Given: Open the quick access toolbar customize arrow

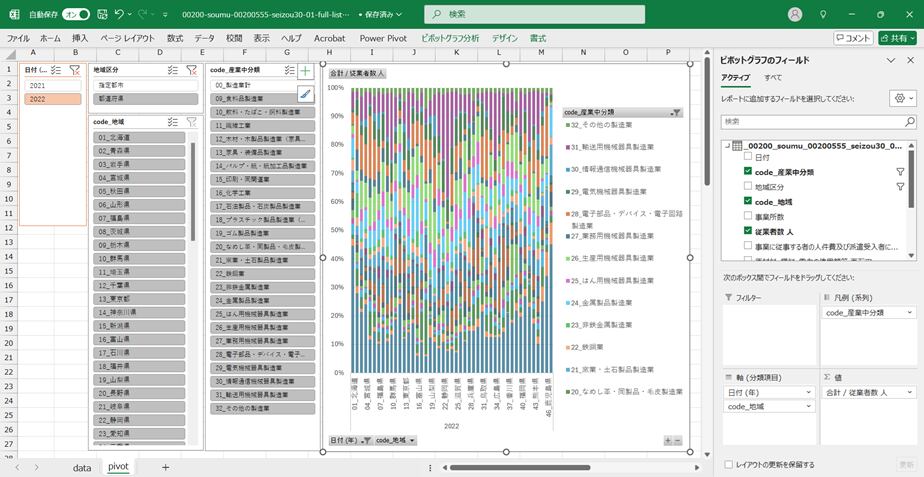Looking at the screenshot, I should (165, 14).
